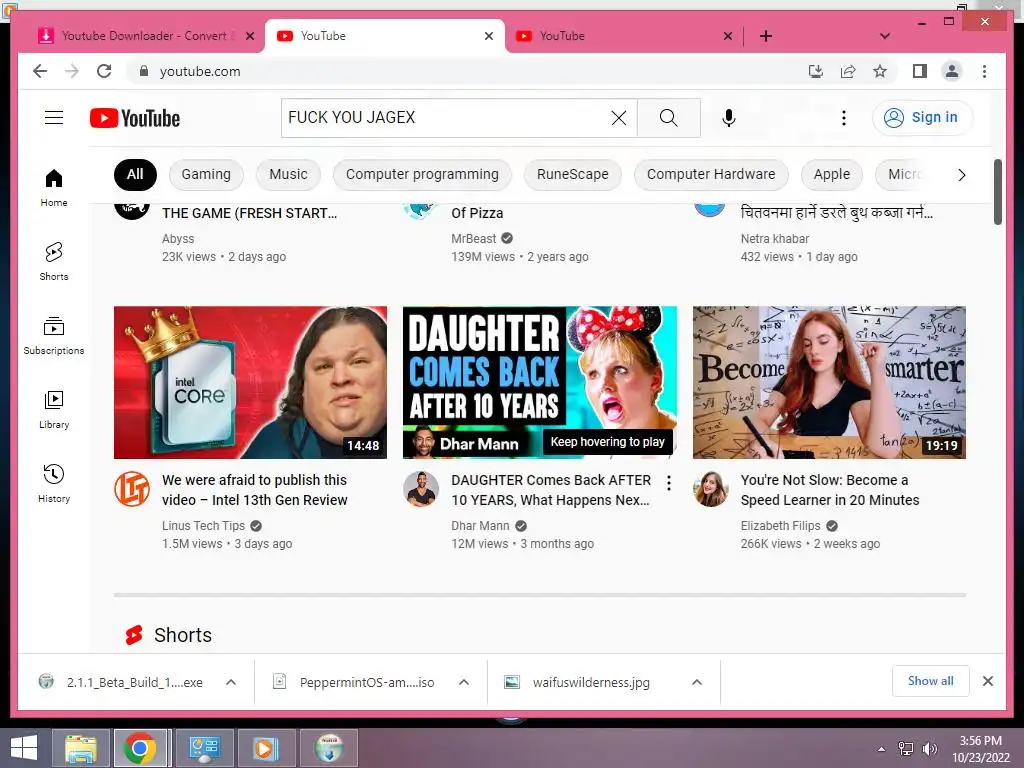Show more category chips with right arrow
This screenshot has width=1024, height=768.
click(961, 175)
